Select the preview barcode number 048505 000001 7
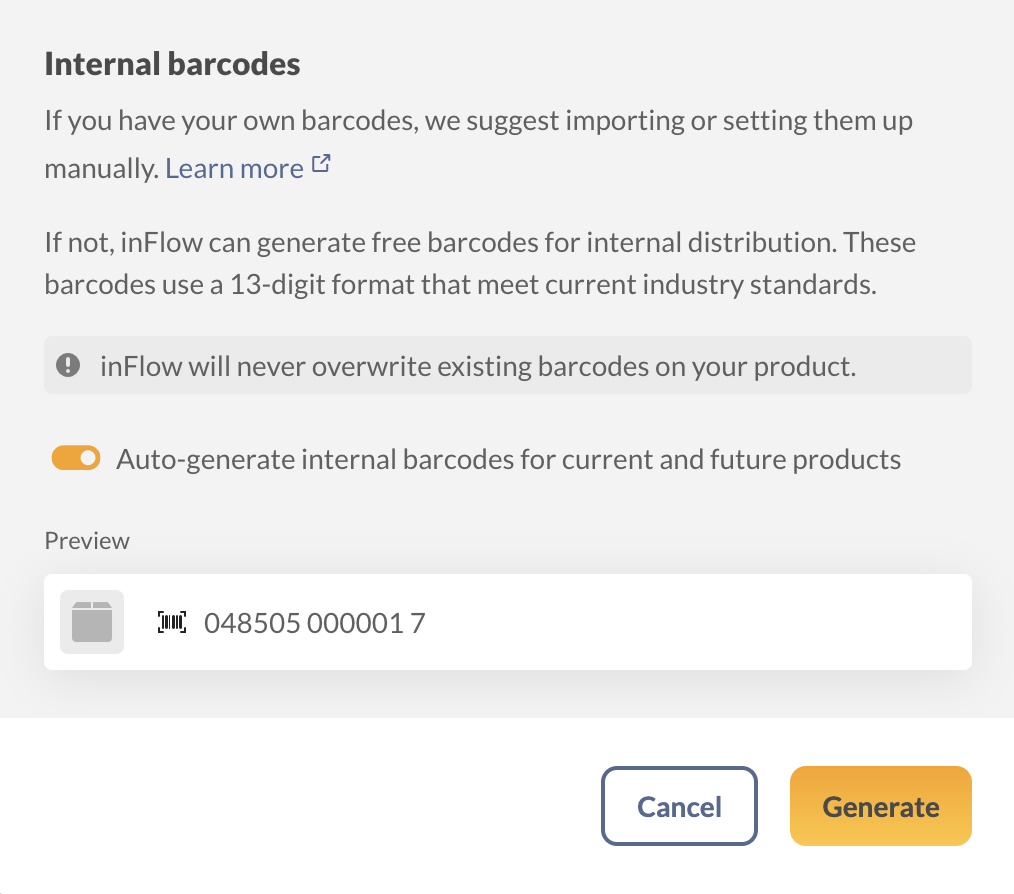The height and width of the screenshot is (894, 1014). click(x=314, y=624)
